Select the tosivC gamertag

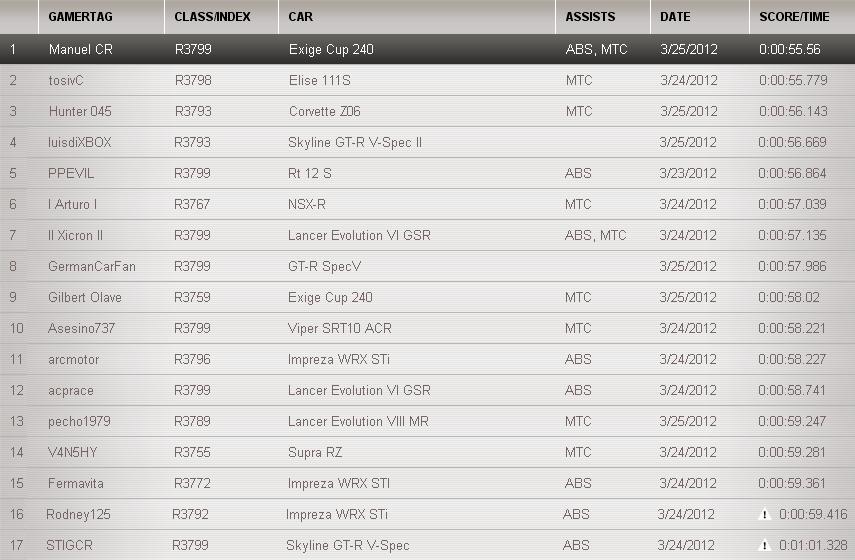(x=67, y=80)
